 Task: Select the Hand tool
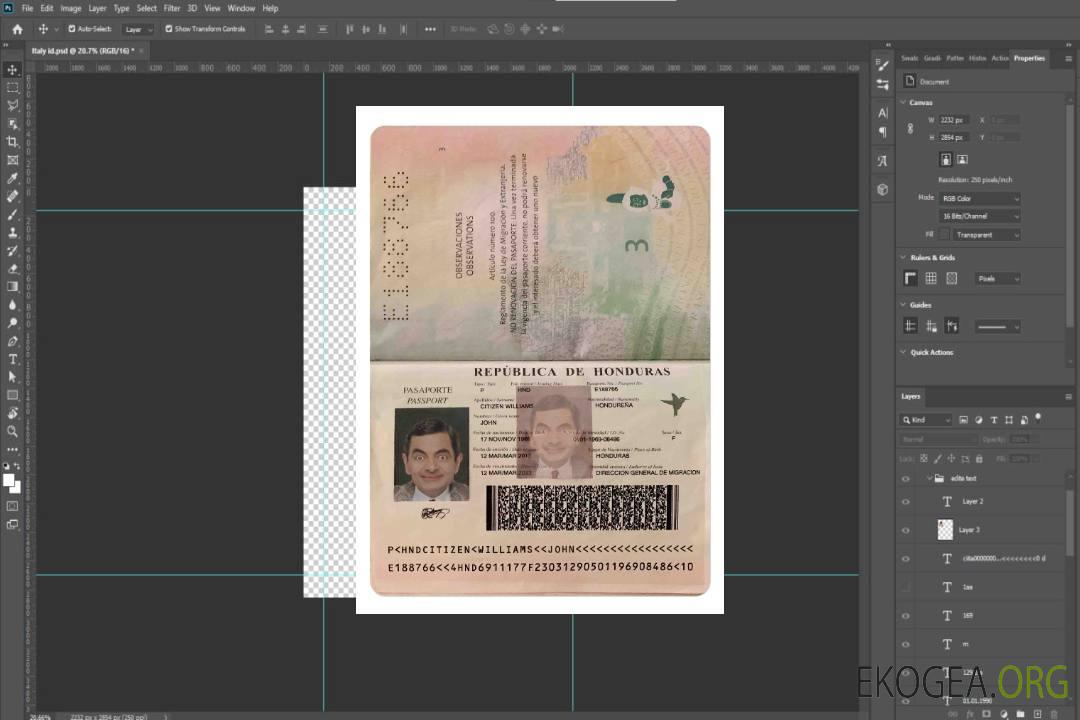12,413
